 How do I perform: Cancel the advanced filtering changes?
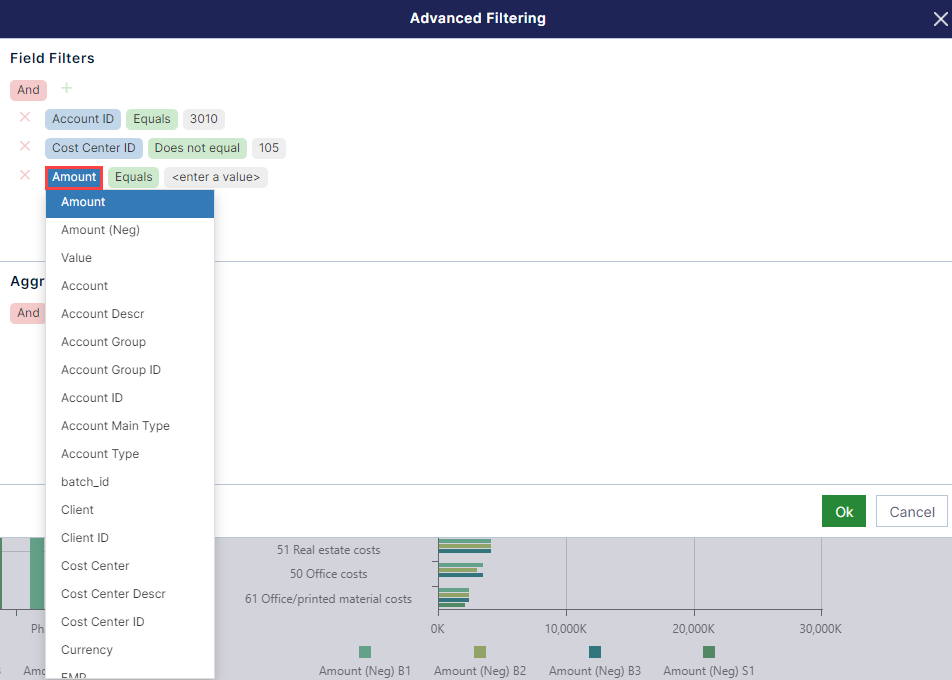click(x=910, y=511)
